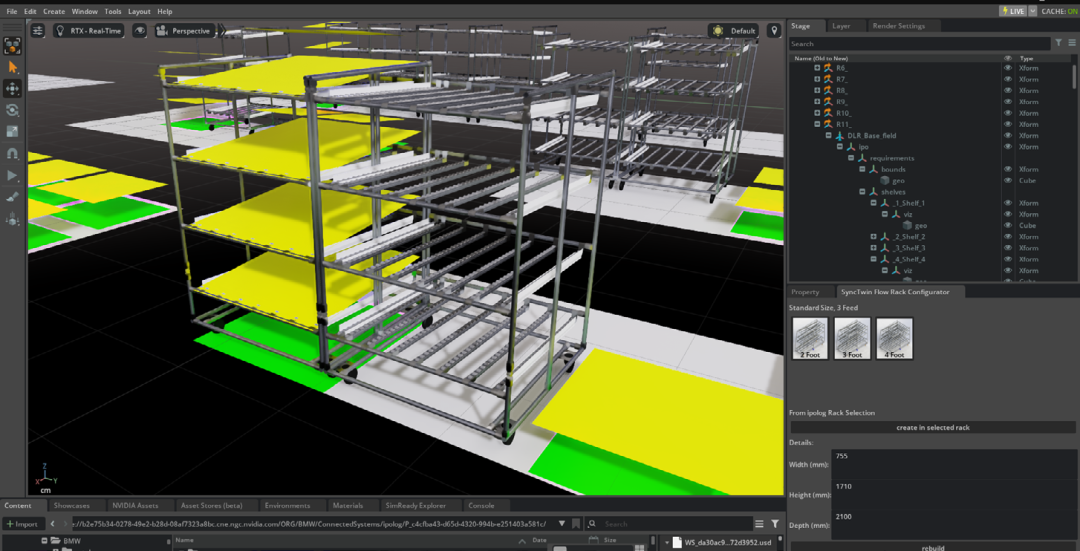The image size is (1080, 551).
Task: Open the RTX - Real-Time renderer dropdown
Action: point(90,31)
